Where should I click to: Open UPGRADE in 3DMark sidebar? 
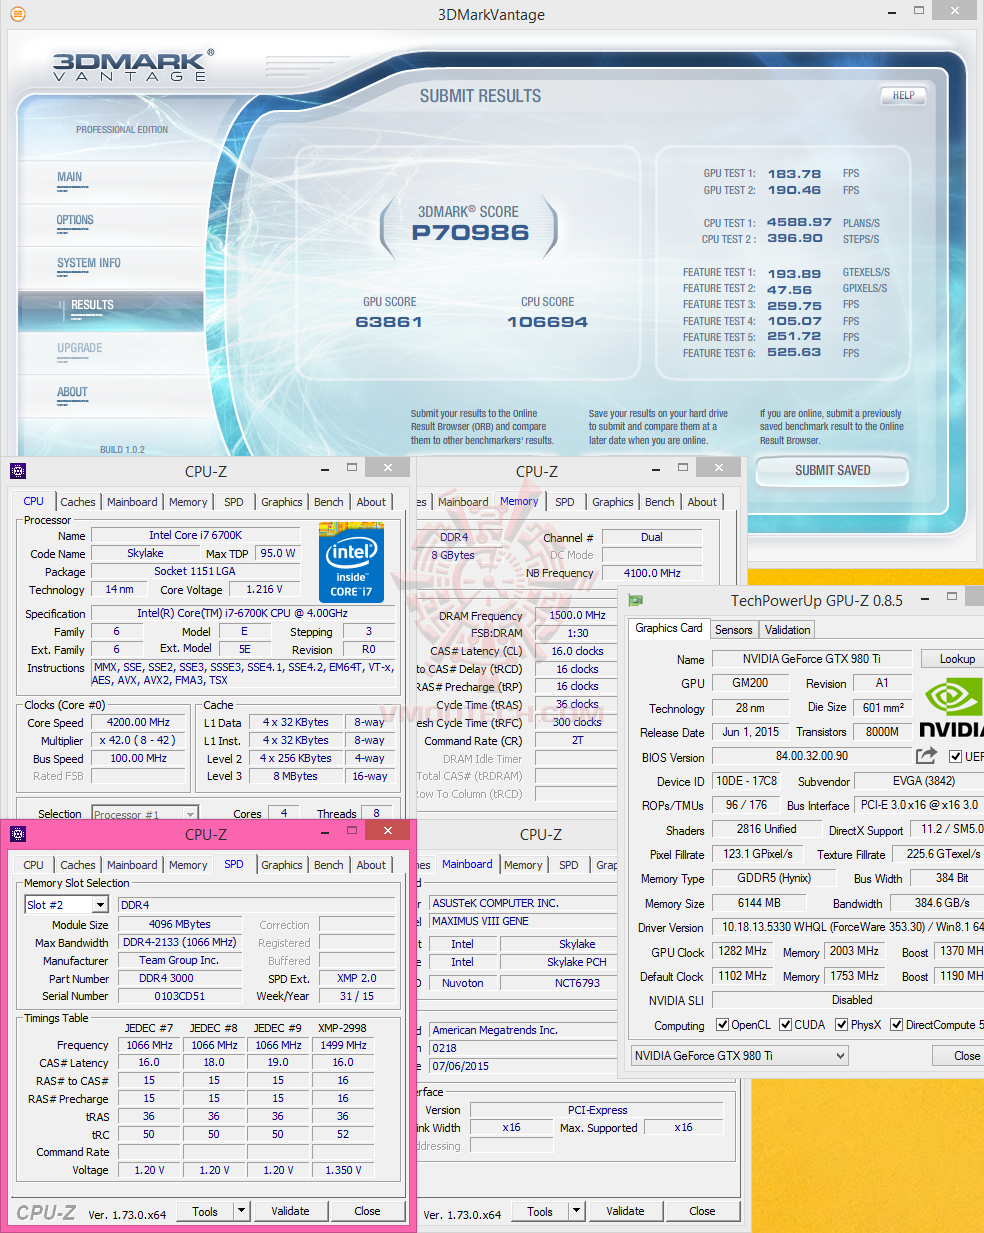(x=79, y=349)
